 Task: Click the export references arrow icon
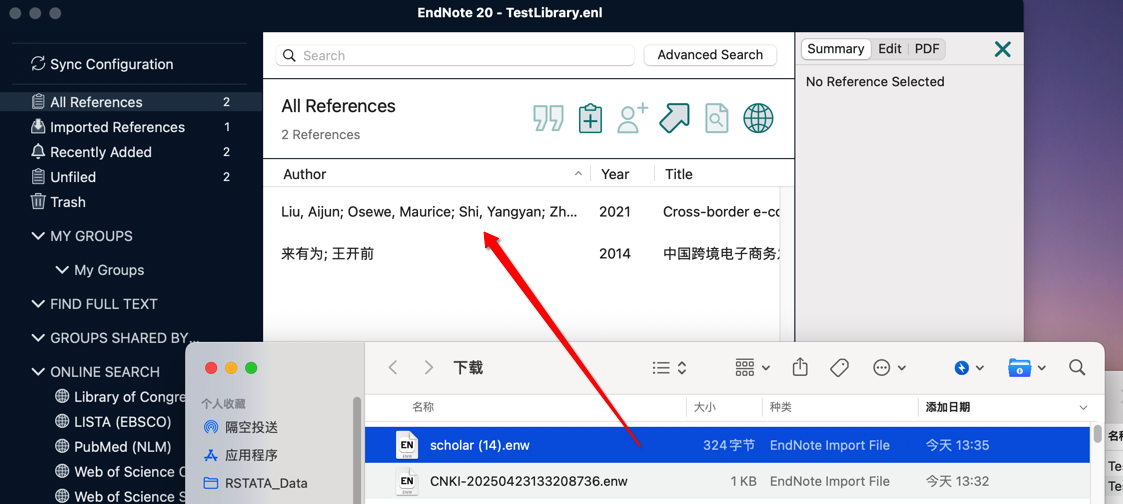(674, 118)
